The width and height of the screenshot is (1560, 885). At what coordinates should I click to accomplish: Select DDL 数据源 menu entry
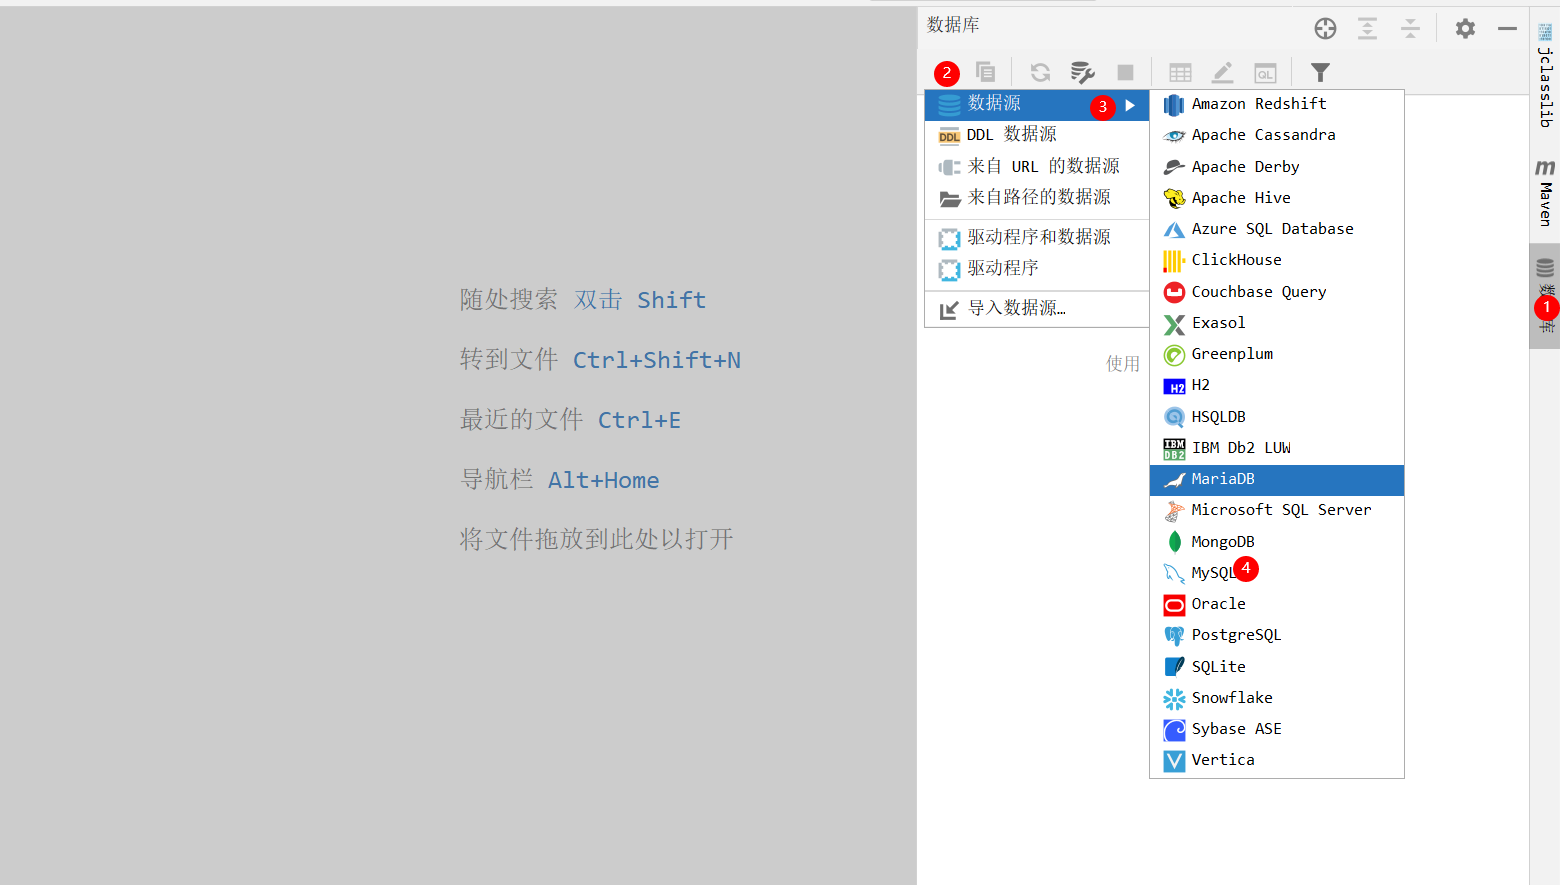[x=1037, y=134]
